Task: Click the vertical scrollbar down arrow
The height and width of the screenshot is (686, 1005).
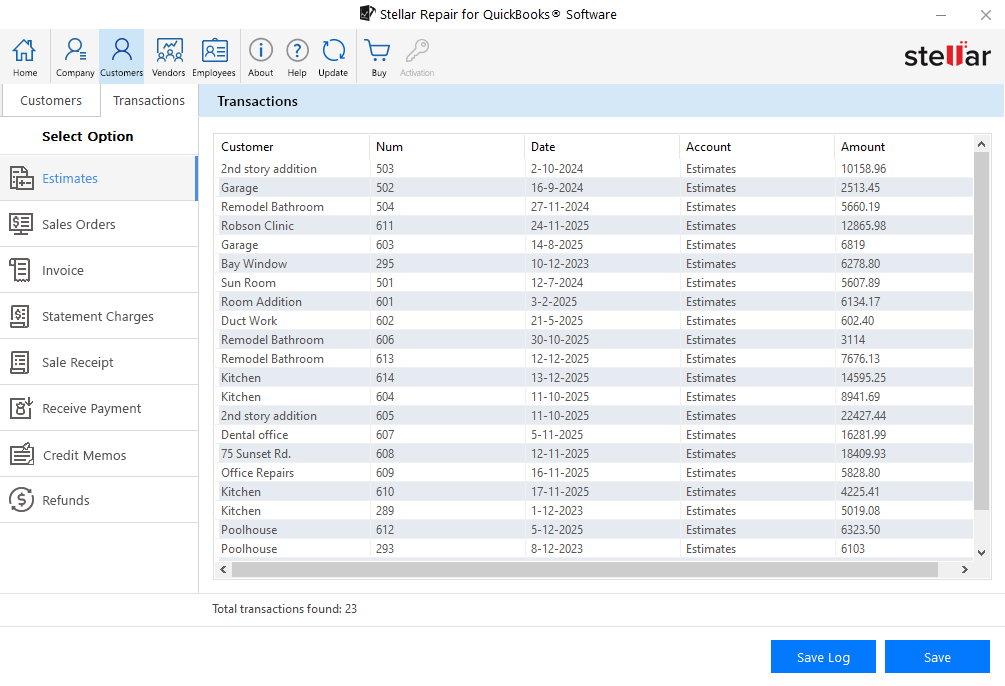Action: (981, 552)
